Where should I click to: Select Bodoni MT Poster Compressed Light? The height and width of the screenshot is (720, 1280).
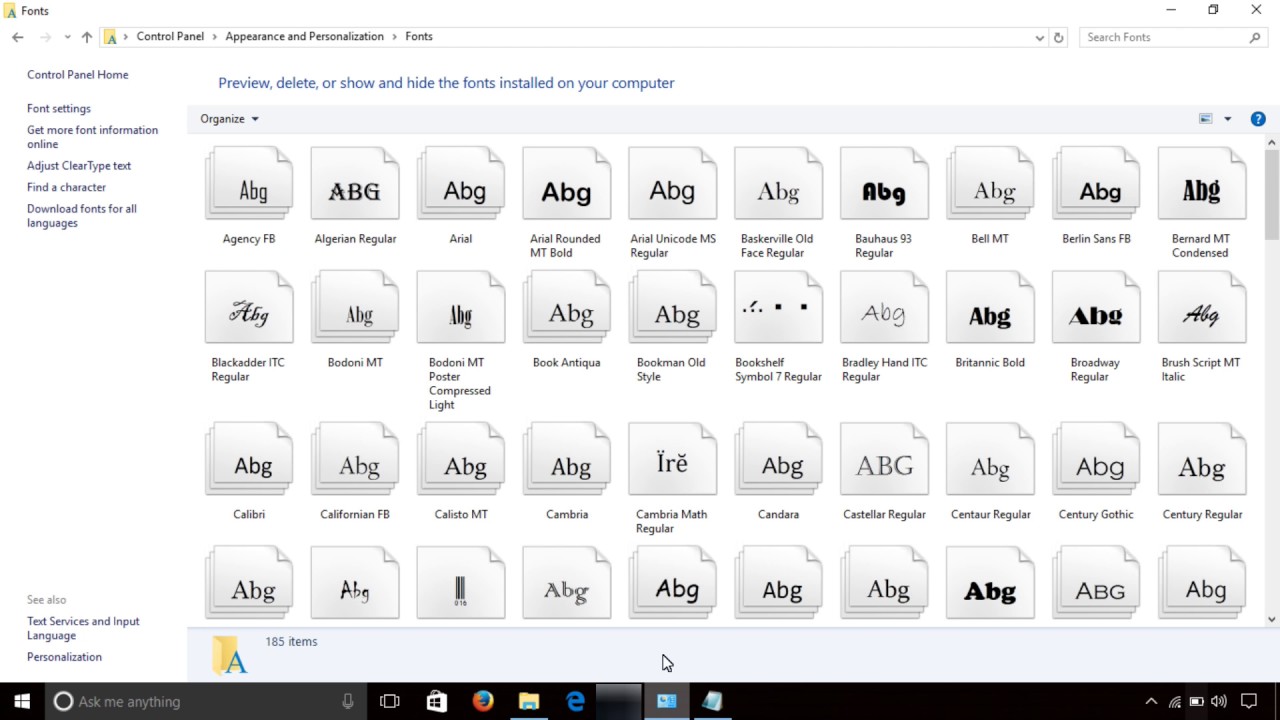click(x=461, y=307)
